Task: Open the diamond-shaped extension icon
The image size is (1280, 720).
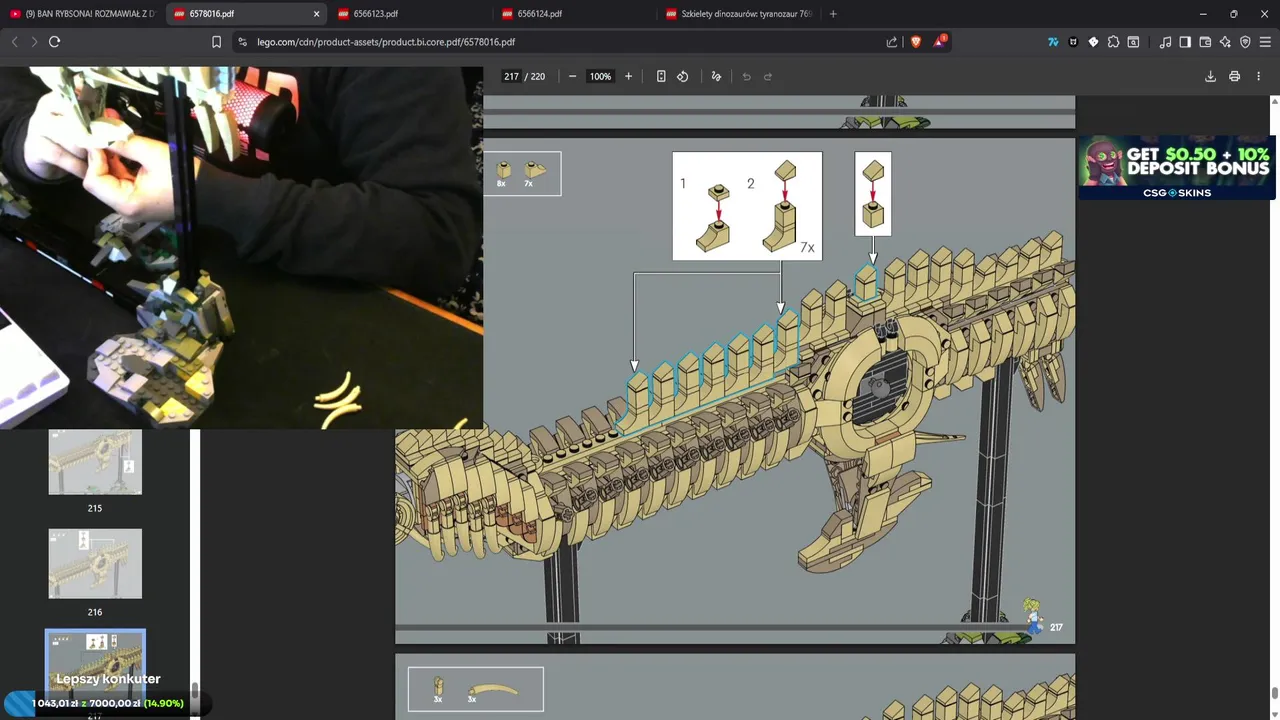Action: (x=1093, y=42)
